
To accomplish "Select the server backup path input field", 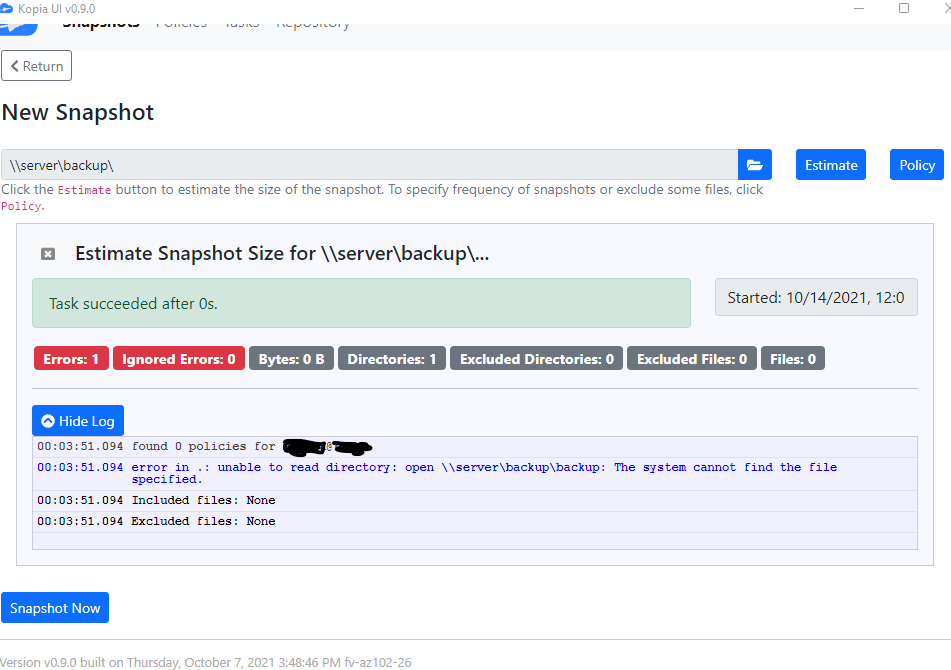I will click(370, 164).
